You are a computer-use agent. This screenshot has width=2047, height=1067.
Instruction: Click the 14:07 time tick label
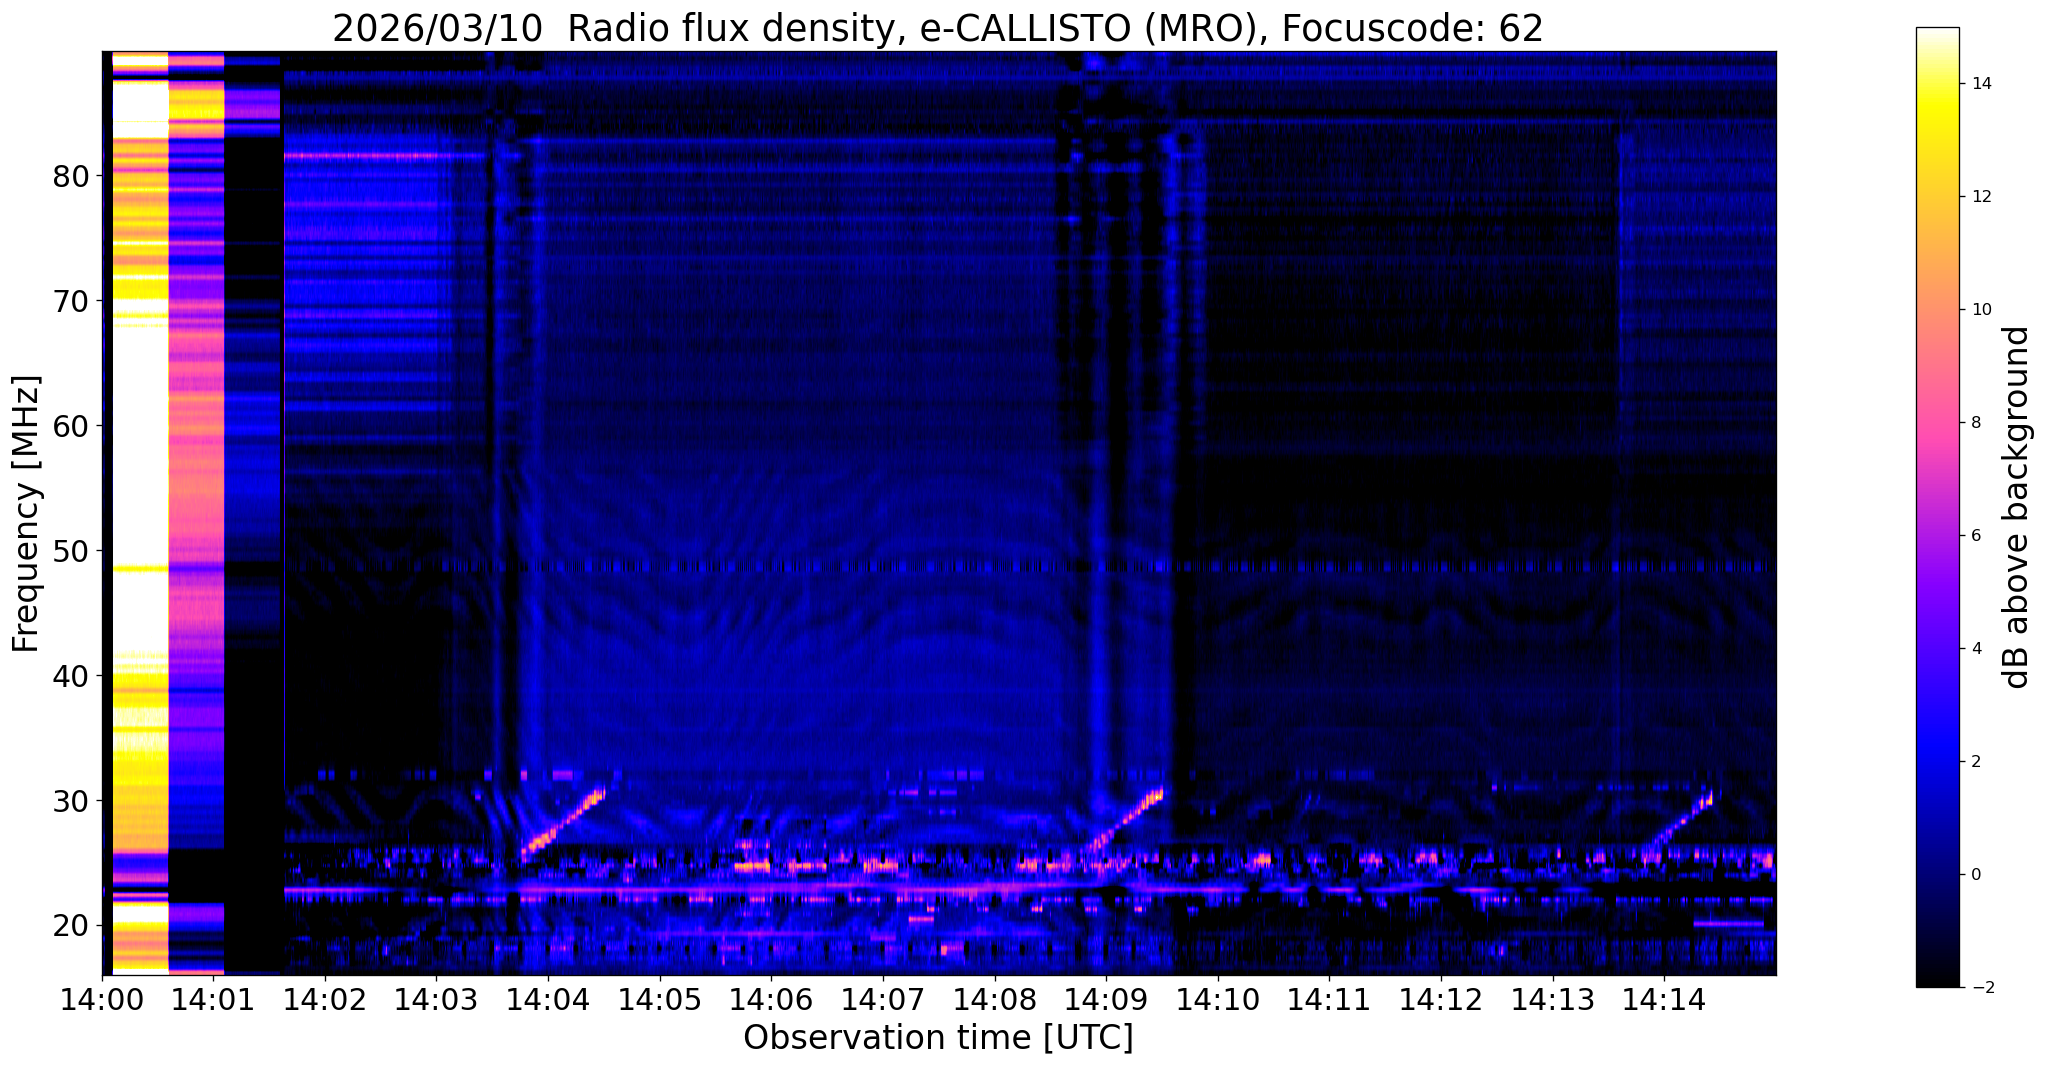coord(883,999)
